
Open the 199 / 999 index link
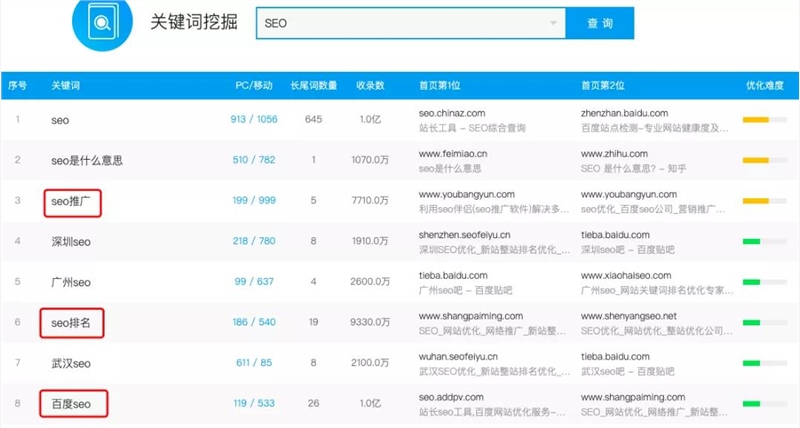254,200
